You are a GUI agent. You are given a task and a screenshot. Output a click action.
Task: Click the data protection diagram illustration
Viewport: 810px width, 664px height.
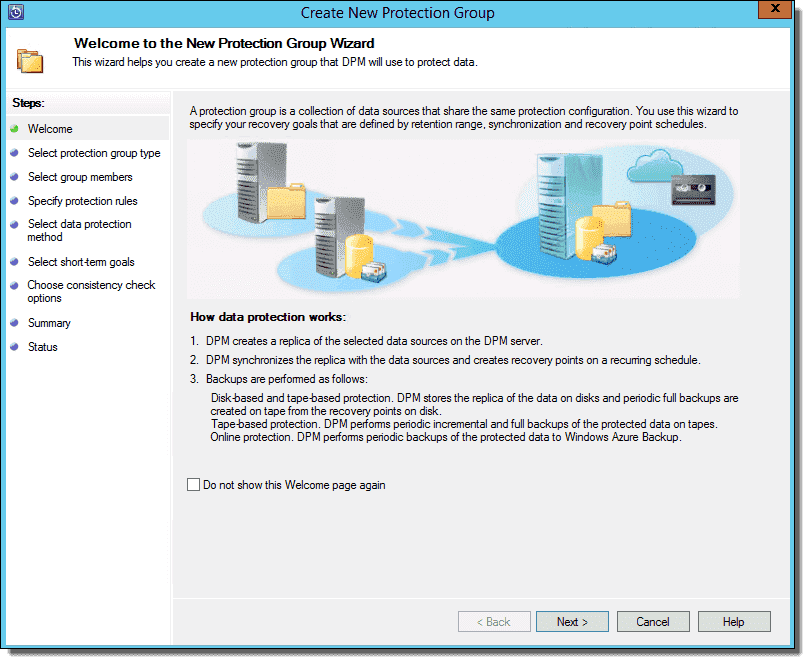point(463,219)
